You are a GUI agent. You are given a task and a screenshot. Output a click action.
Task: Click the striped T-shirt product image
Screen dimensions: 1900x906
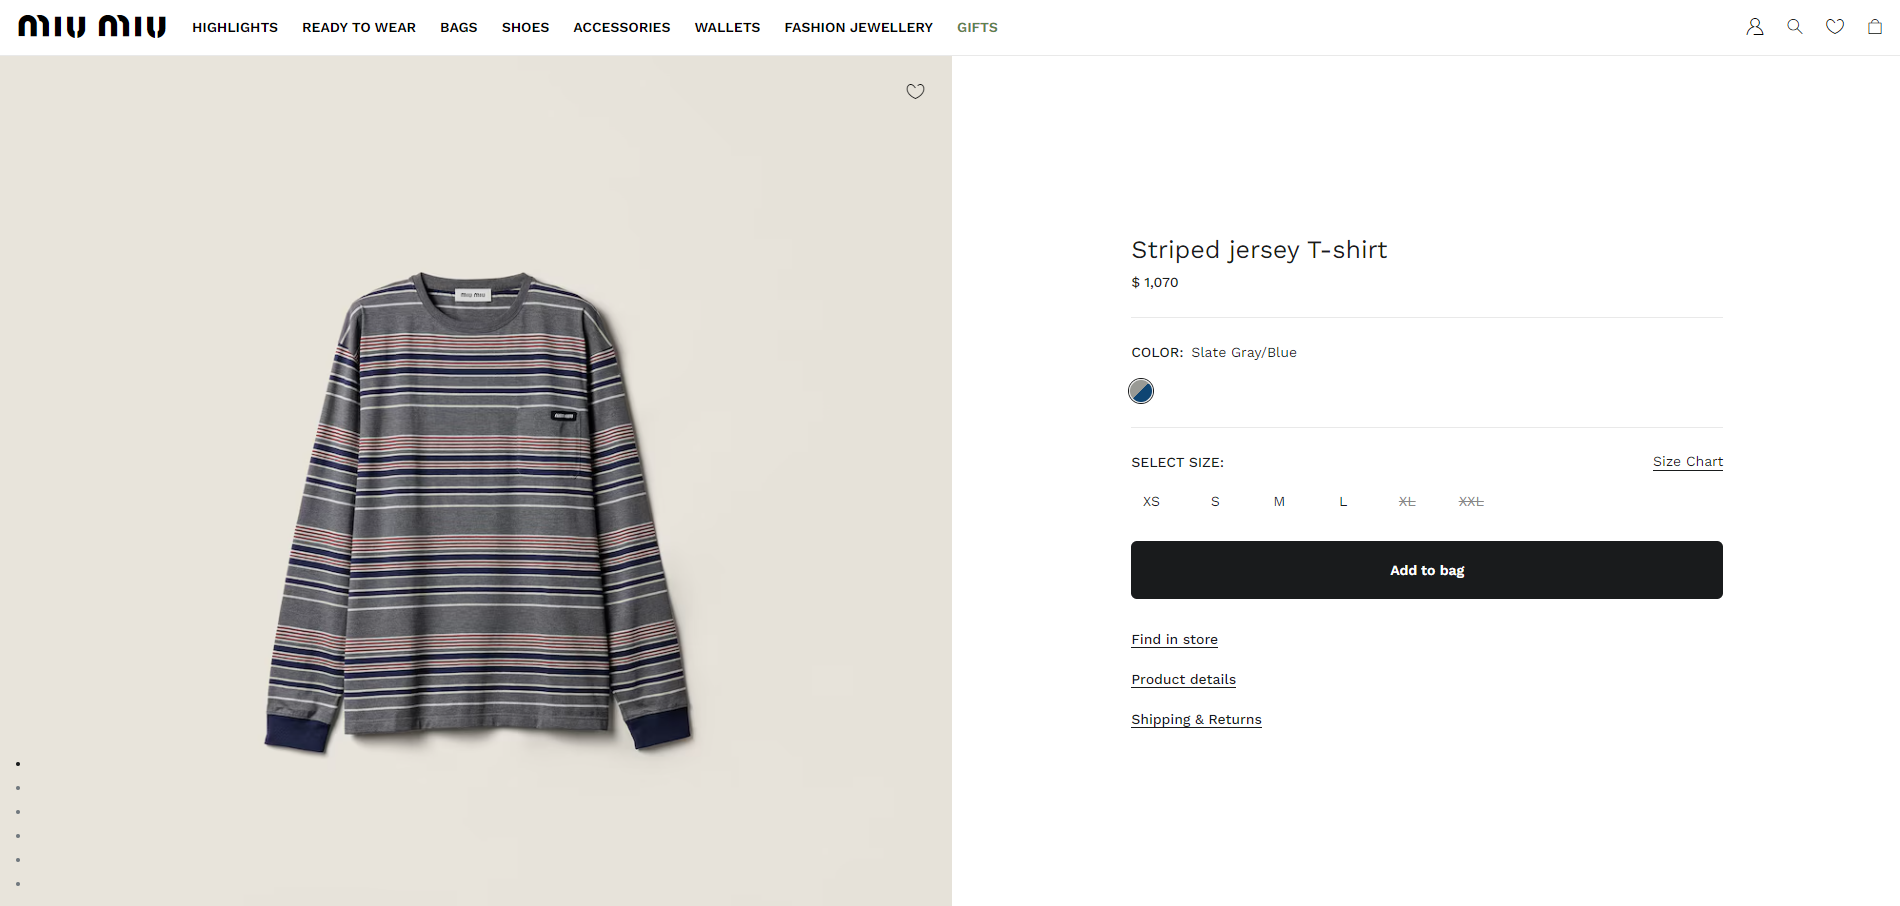(478, 510)
